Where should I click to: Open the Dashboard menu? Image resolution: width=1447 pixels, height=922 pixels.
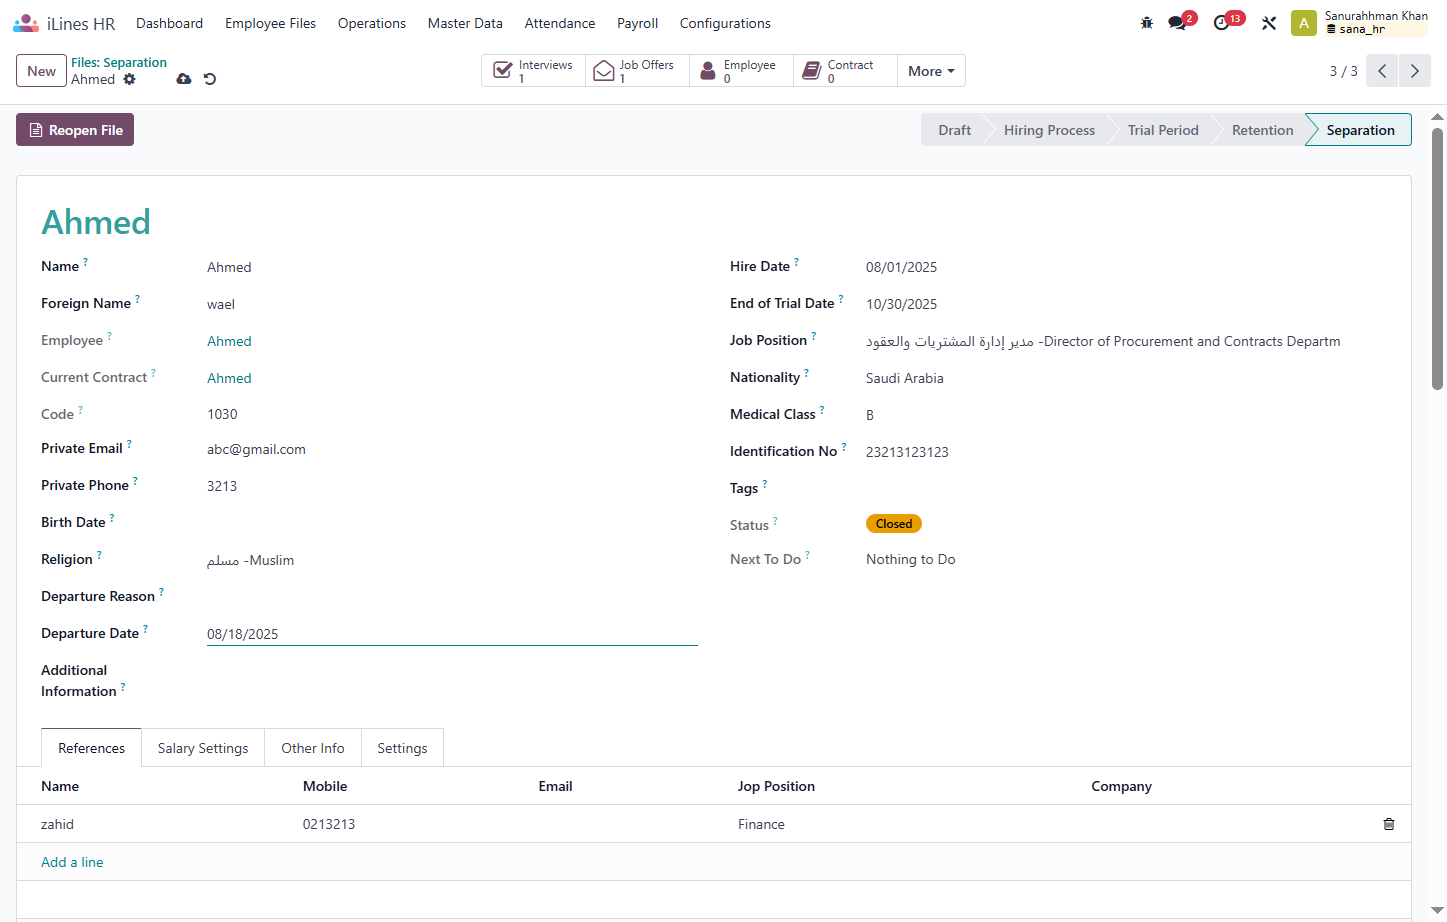[x=169, y=23]
